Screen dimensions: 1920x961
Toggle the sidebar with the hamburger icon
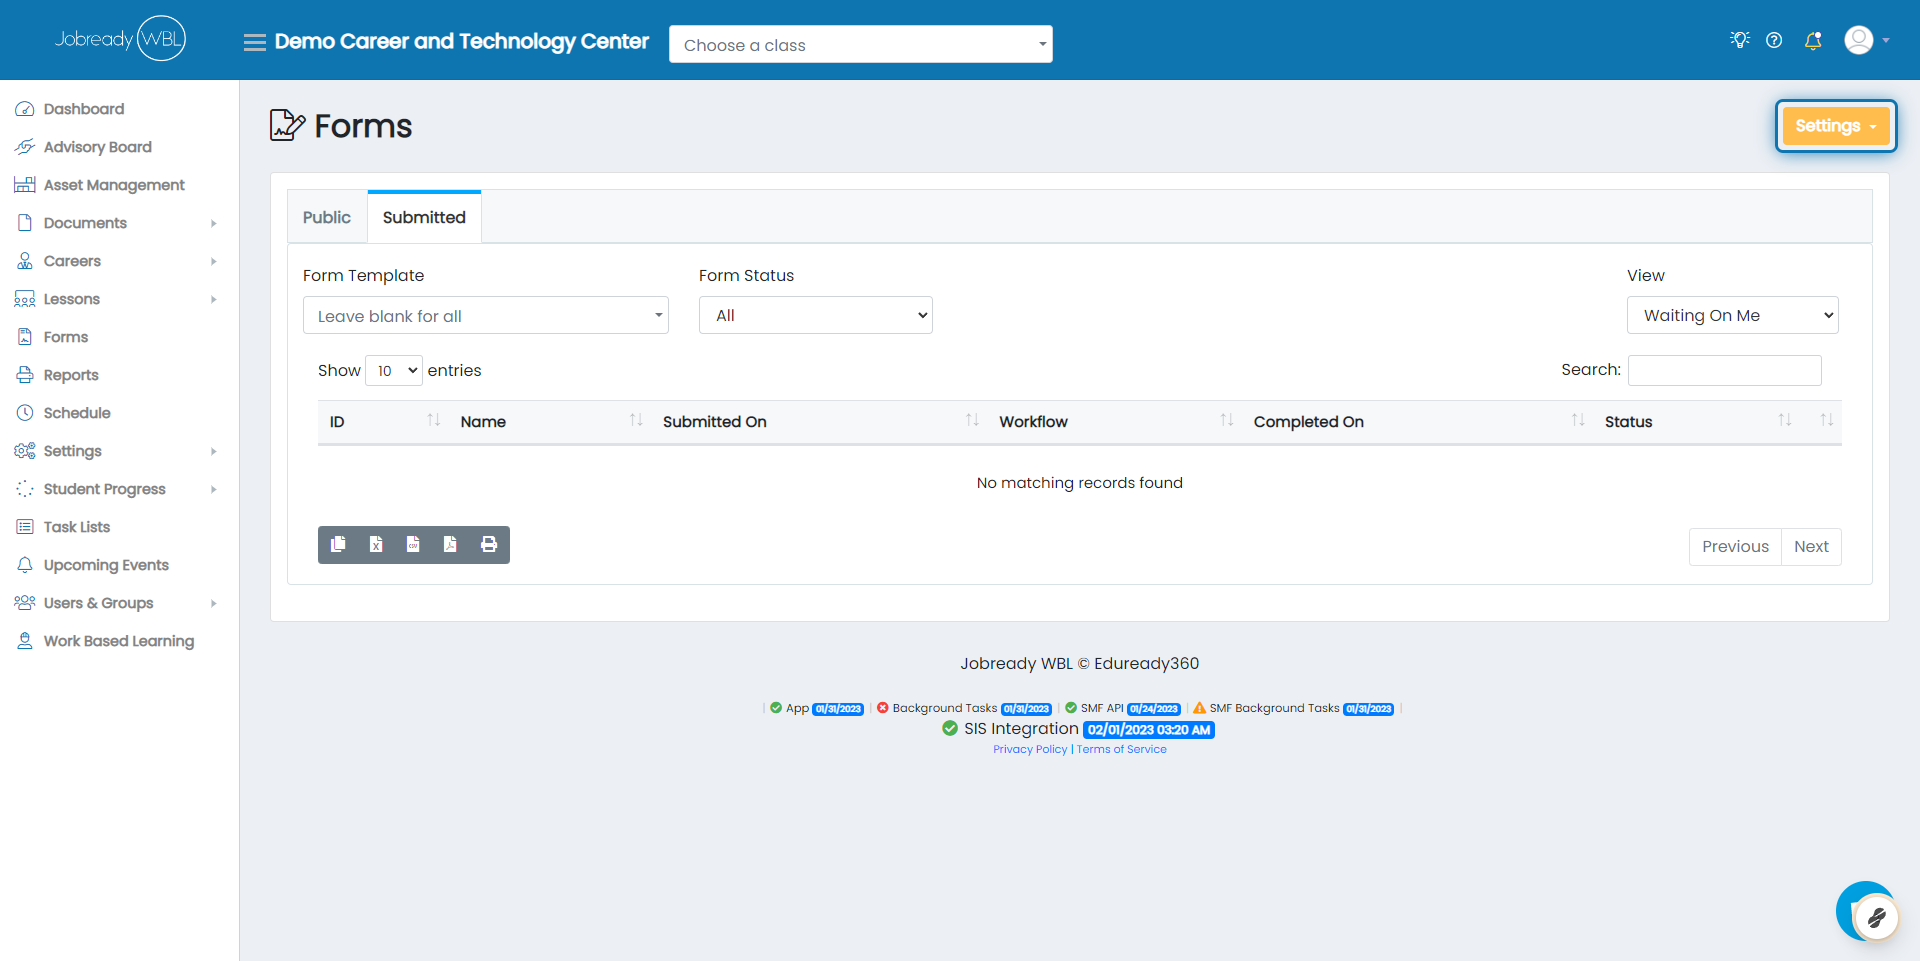255,42
